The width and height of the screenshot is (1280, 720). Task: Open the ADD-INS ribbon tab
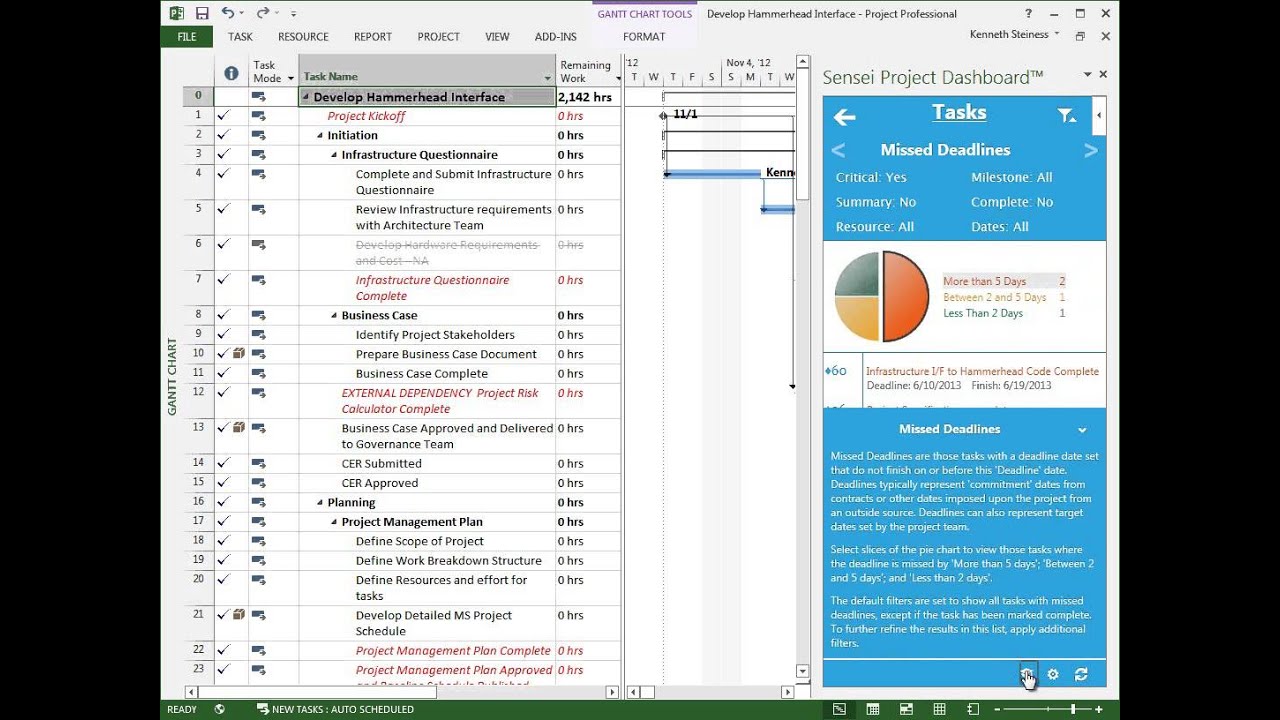pos(555,37)
